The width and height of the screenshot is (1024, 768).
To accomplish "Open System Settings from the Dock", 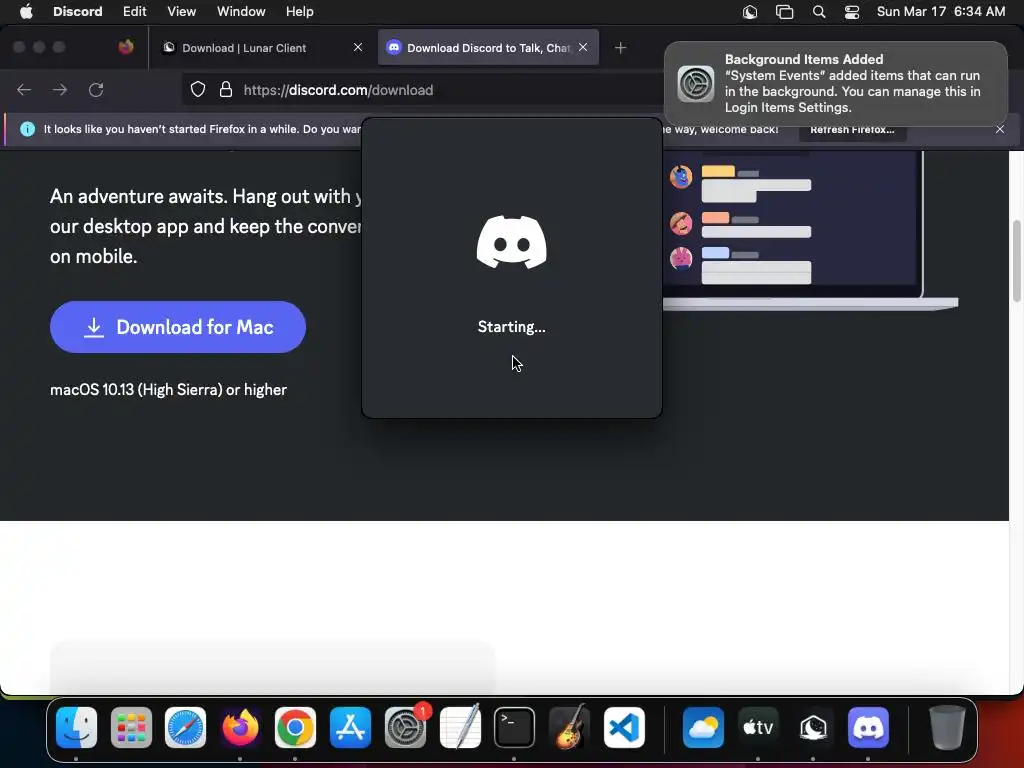I will click(x=405, y=727).
